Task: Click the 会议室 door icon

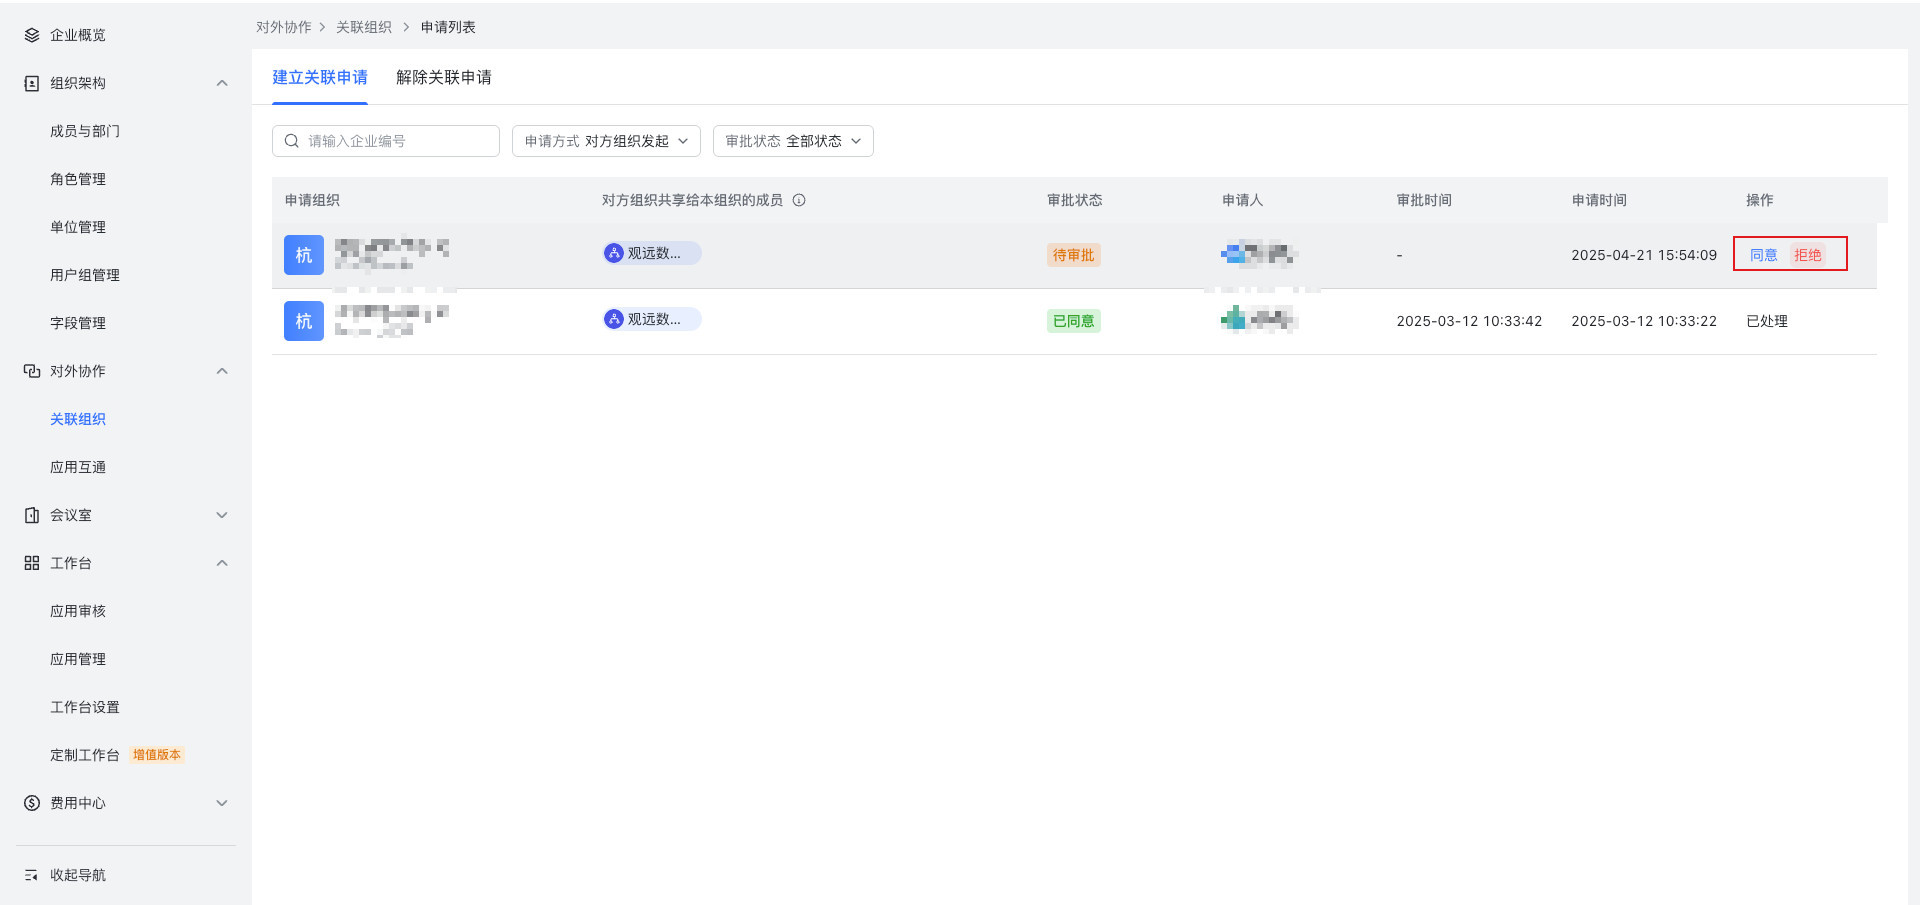Action: click(x=32, y=515)
